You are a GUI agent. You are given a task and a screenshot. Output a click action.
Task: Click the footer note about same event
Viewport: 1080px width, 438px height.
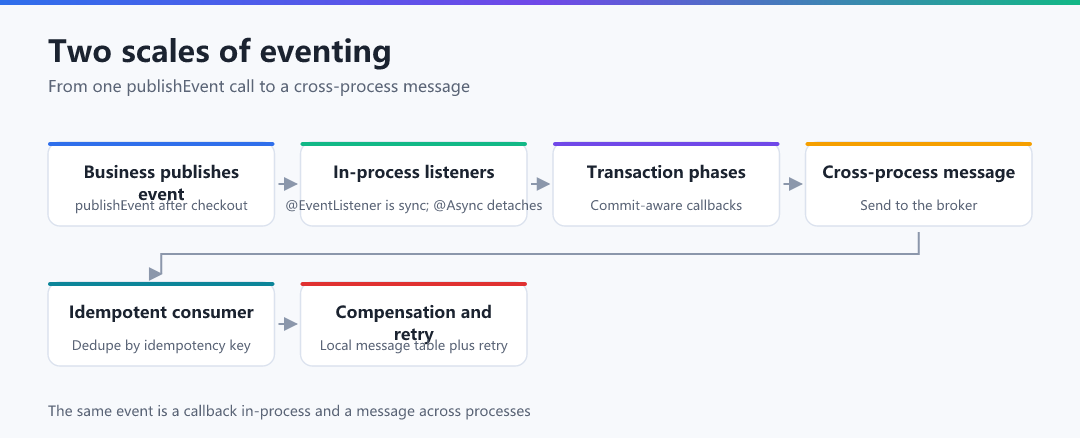point(289,411)
